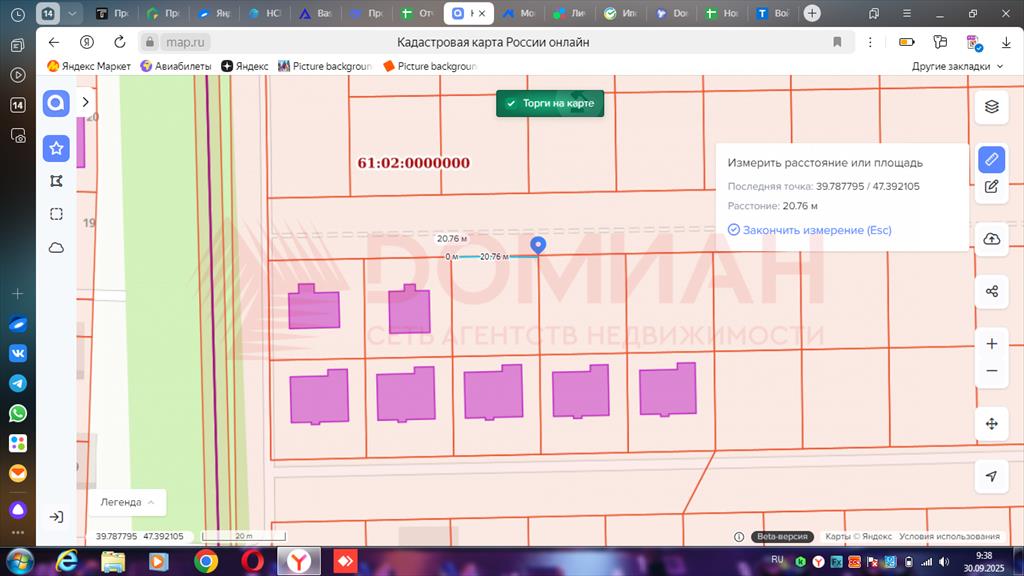Expand the left sidebar with chevron arrow
This screenshot has height=576, width=1024.
pyautogui.click(x=86, y=102)
